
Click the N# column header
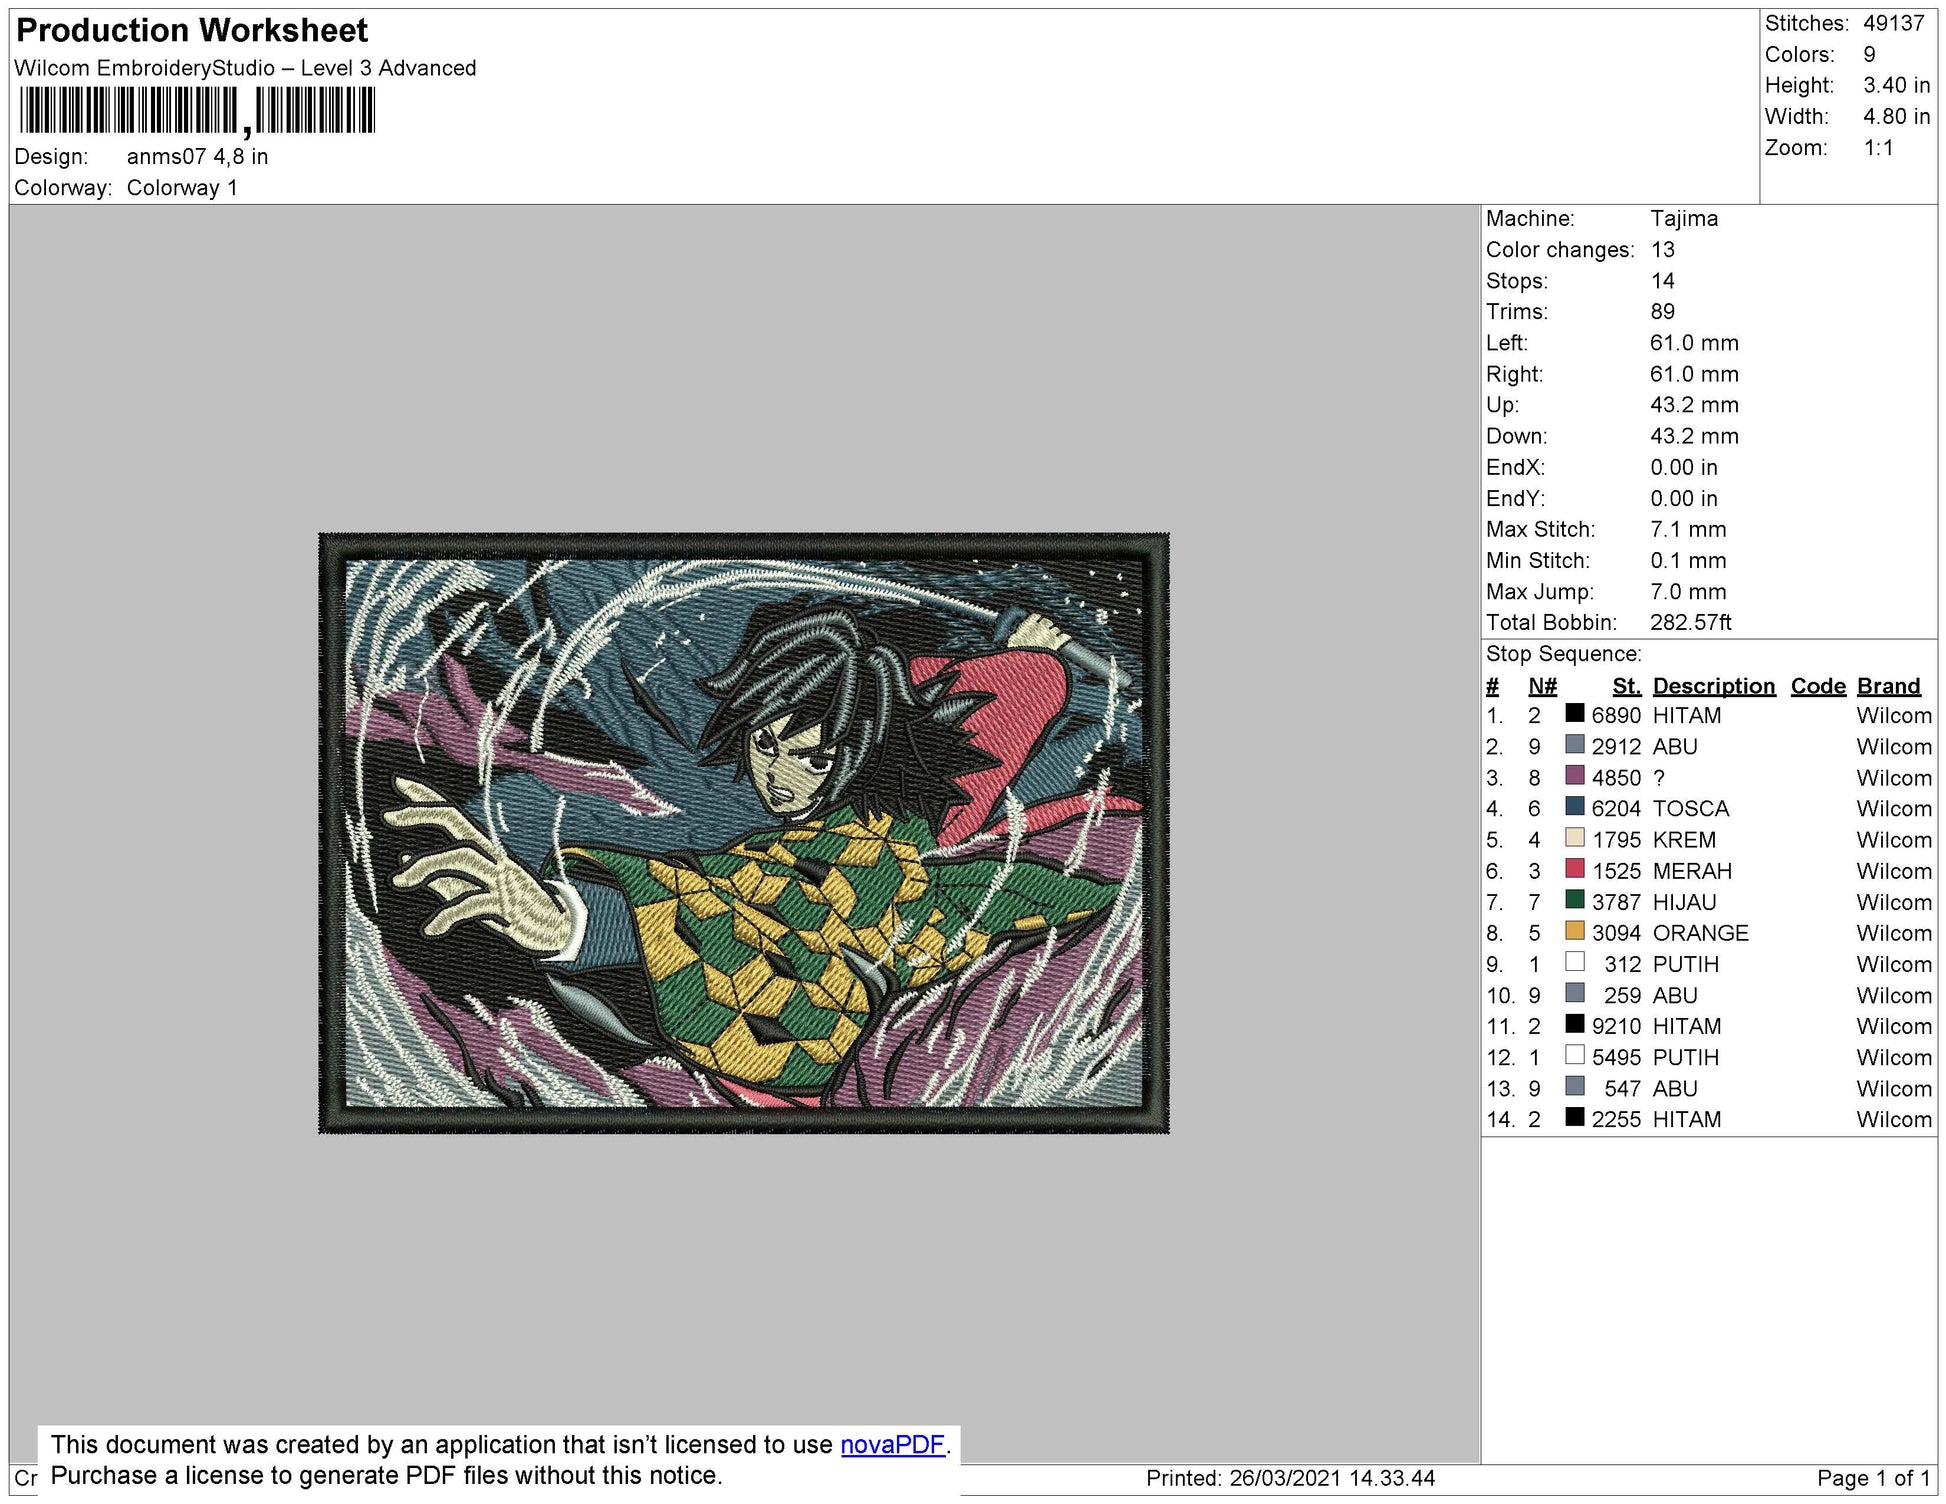[1542, 686]
